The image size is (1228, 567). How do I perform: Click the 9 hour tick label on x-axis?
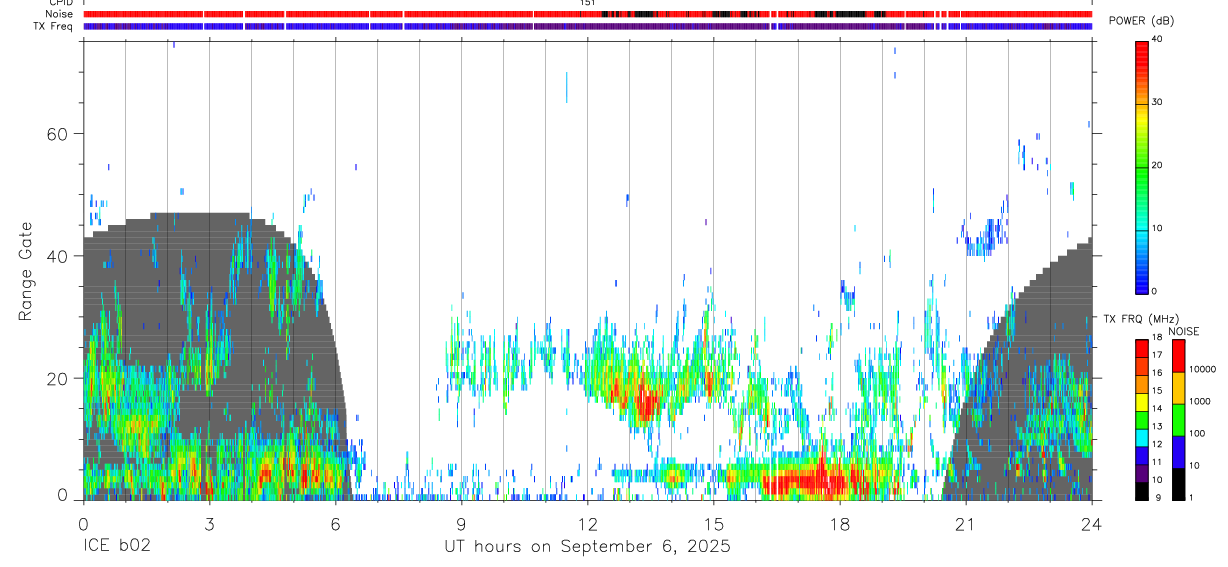point(461,524)
